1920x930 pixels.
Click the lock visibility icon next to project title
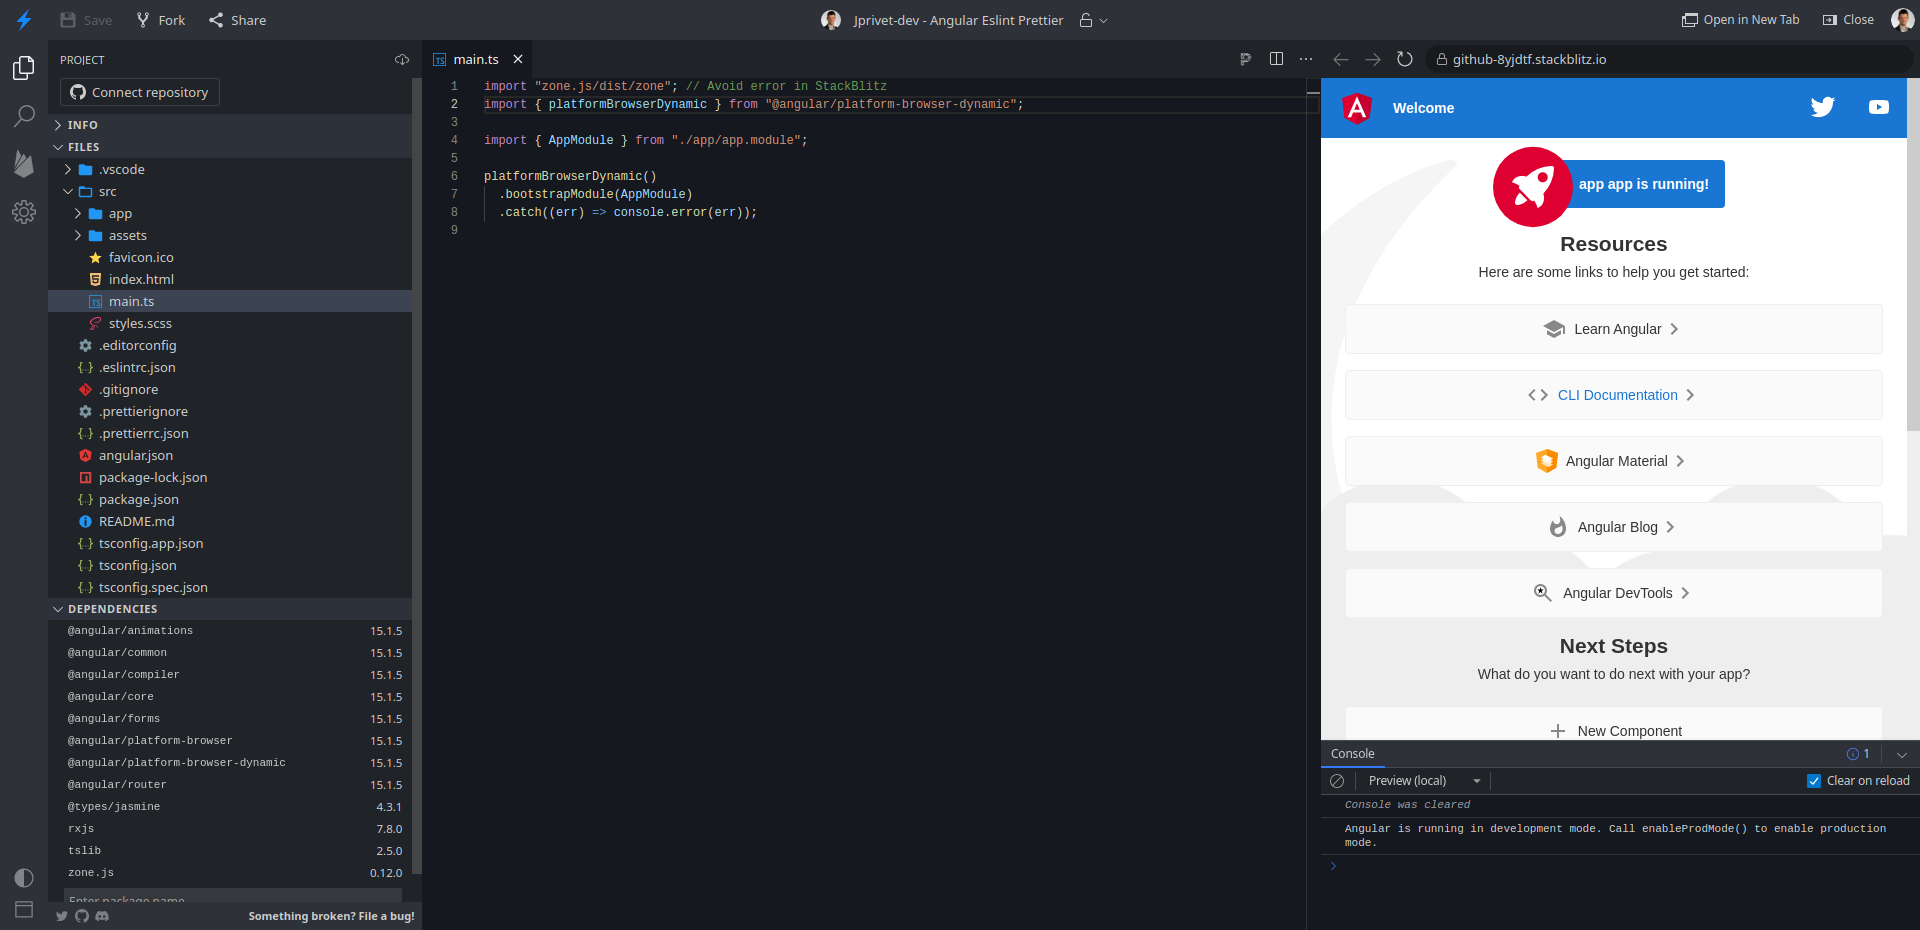[x=1086, y=20]
